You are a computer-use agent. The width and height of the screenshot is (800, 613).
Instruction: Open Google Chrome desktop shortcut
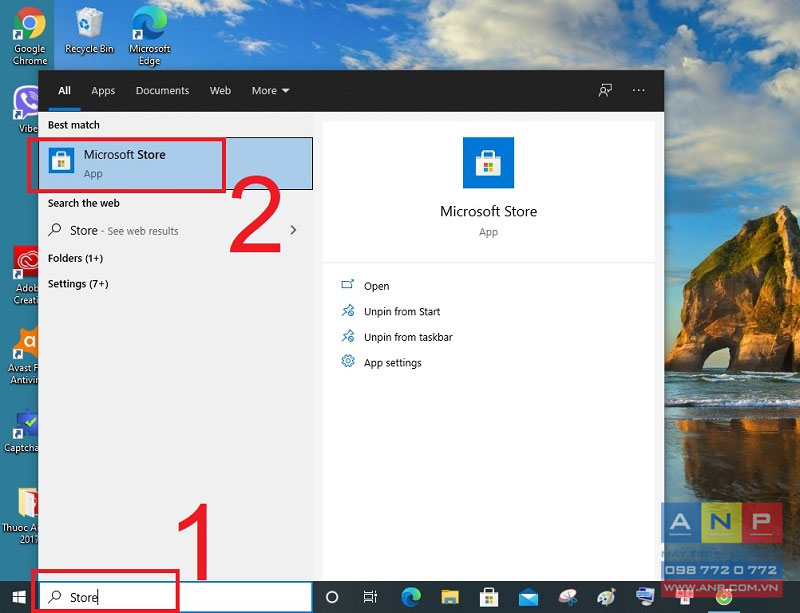30,37
